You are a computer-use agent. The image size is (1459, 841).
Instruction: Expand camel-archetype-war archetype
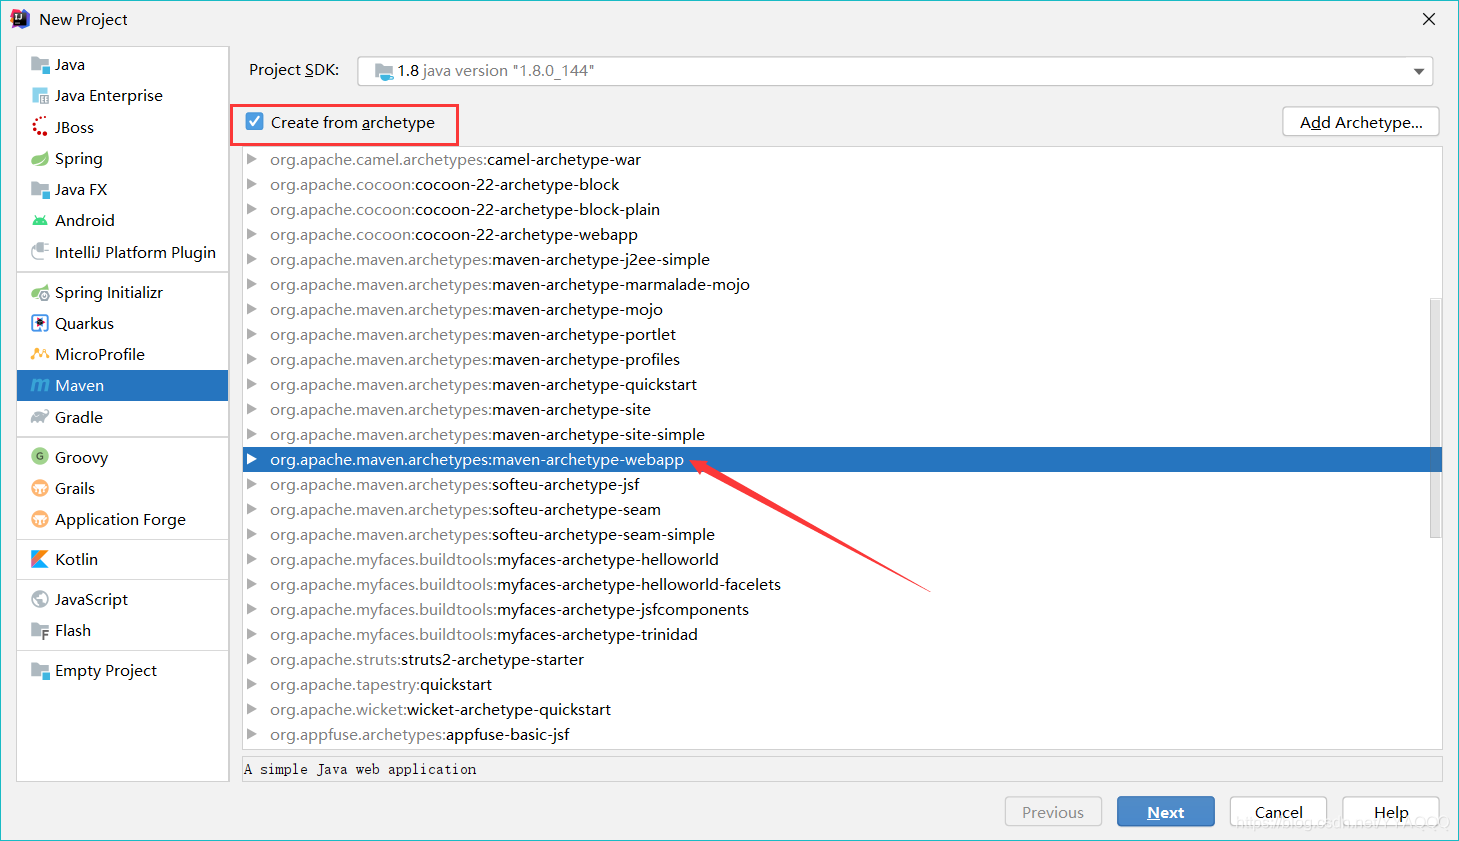(x=252, y=159)
